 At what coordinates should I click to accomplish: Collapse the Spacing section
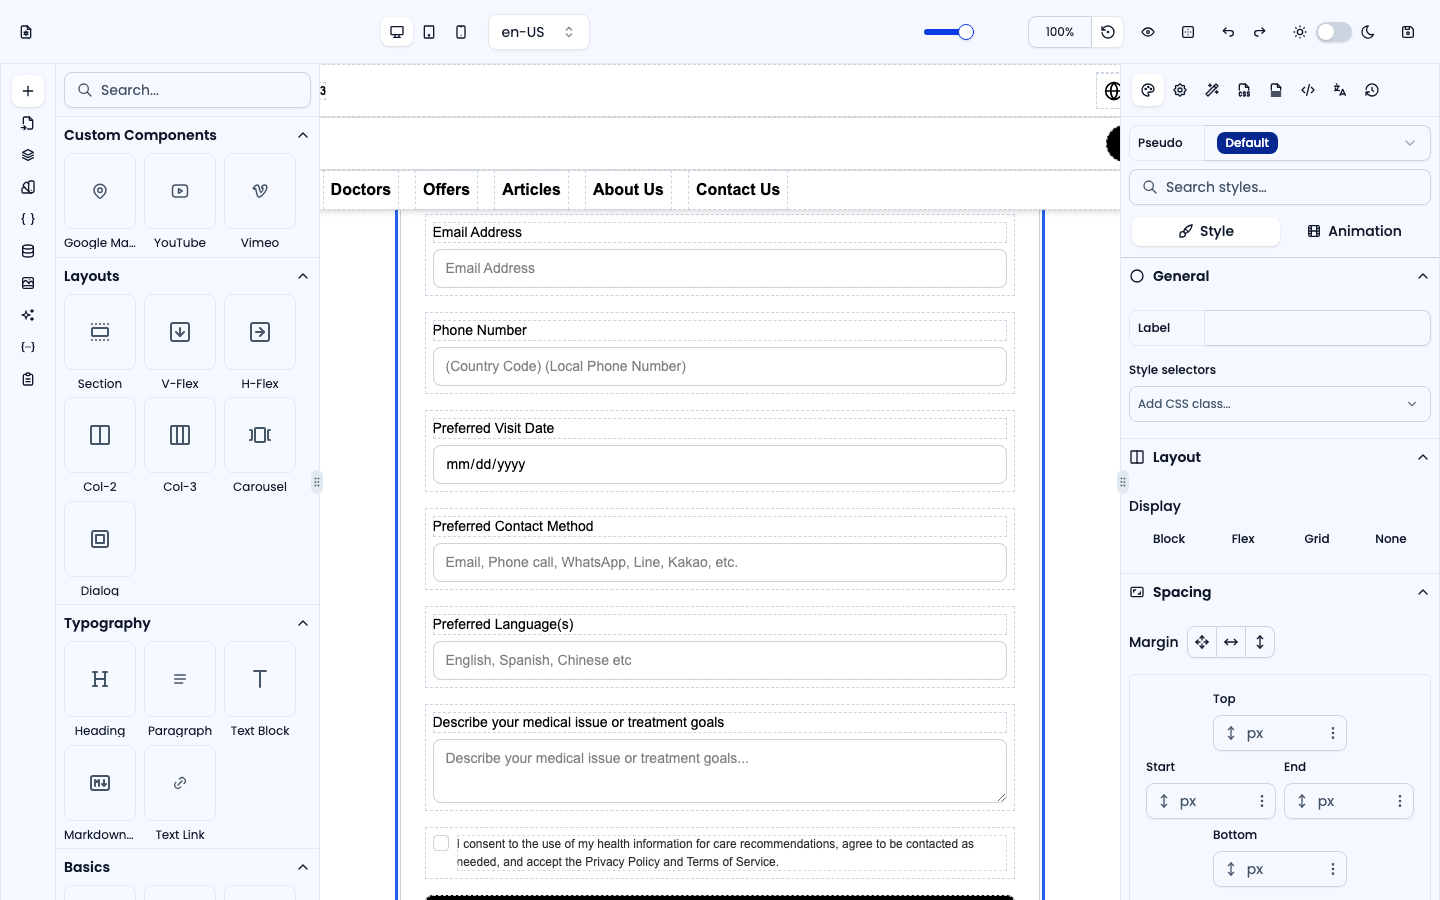(x=1423, y=592)
